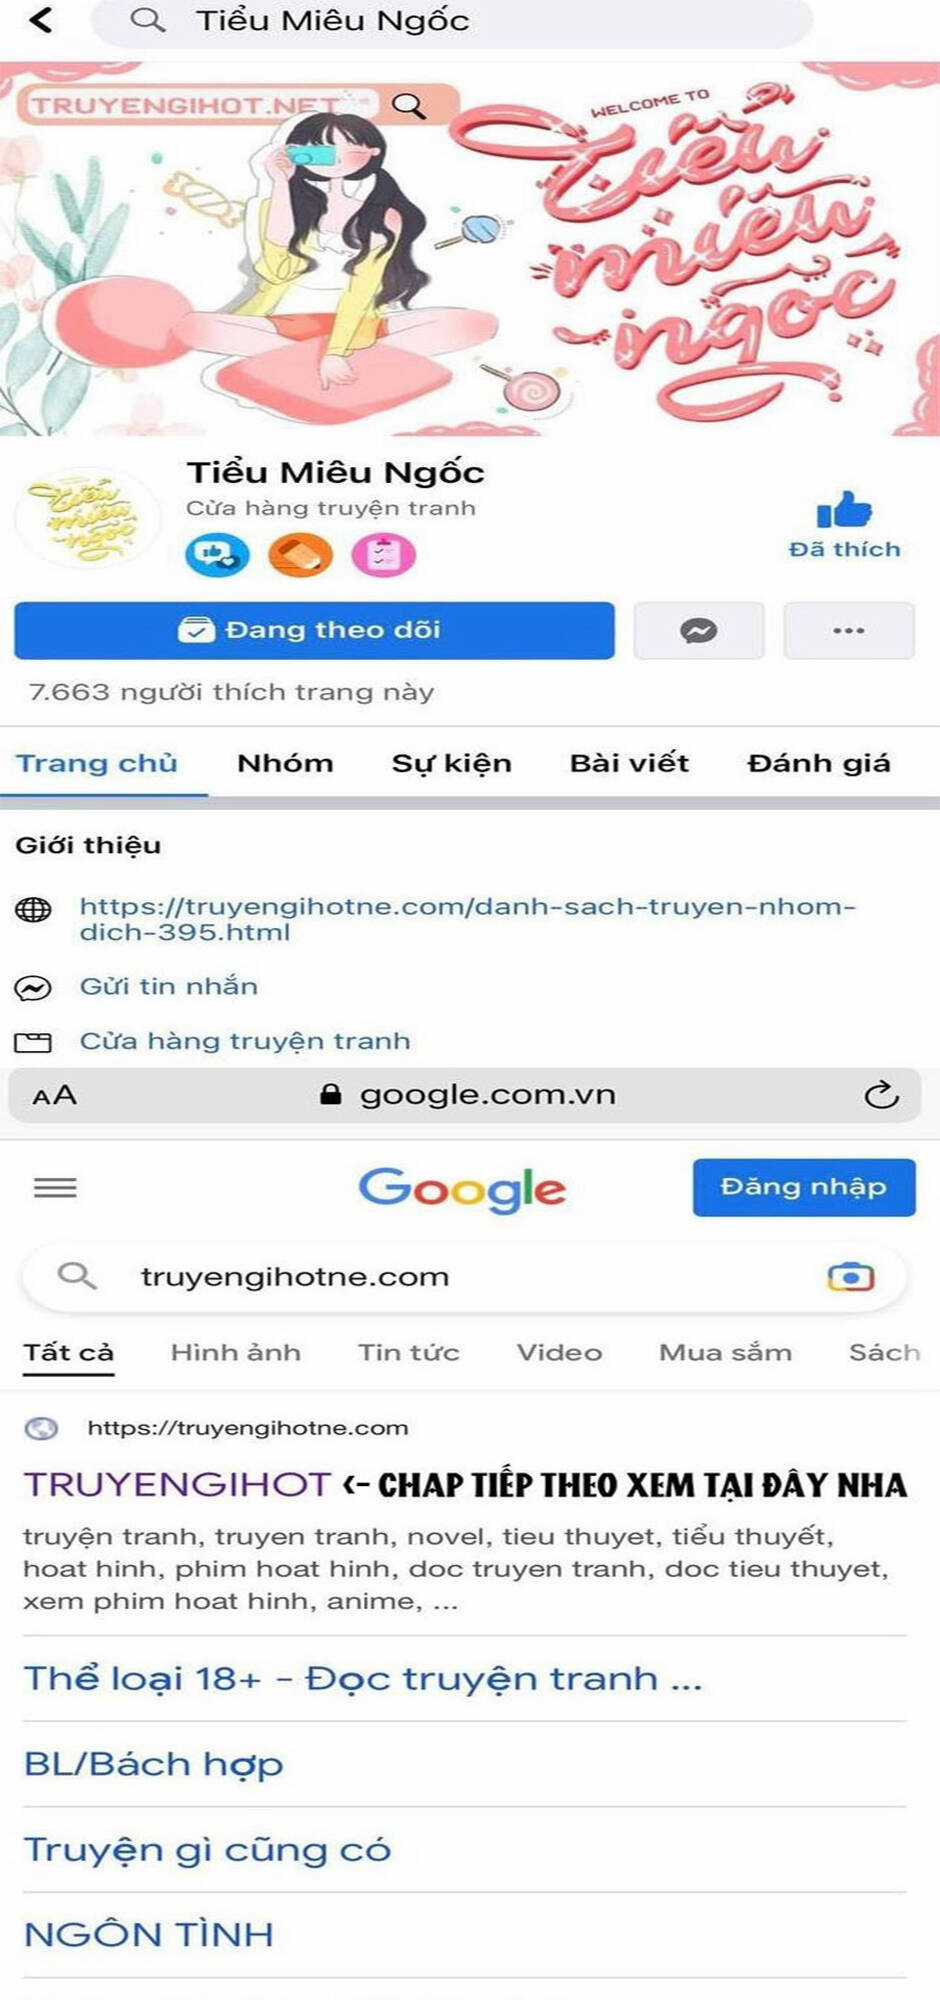Open the AA text size menu
Viewport: 940px width, 2000px height.
pyautogui.click(x=54, y=1096)
